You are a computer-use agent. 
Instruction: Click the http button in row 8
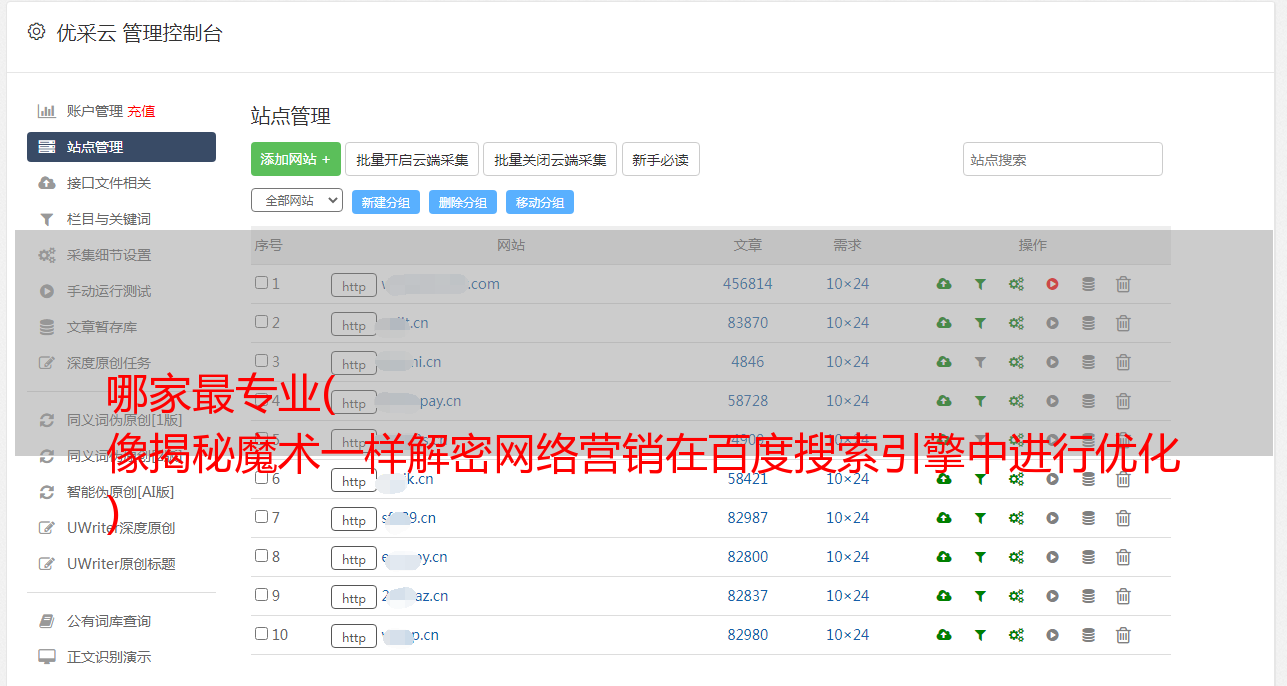click(x=354, y=559)
